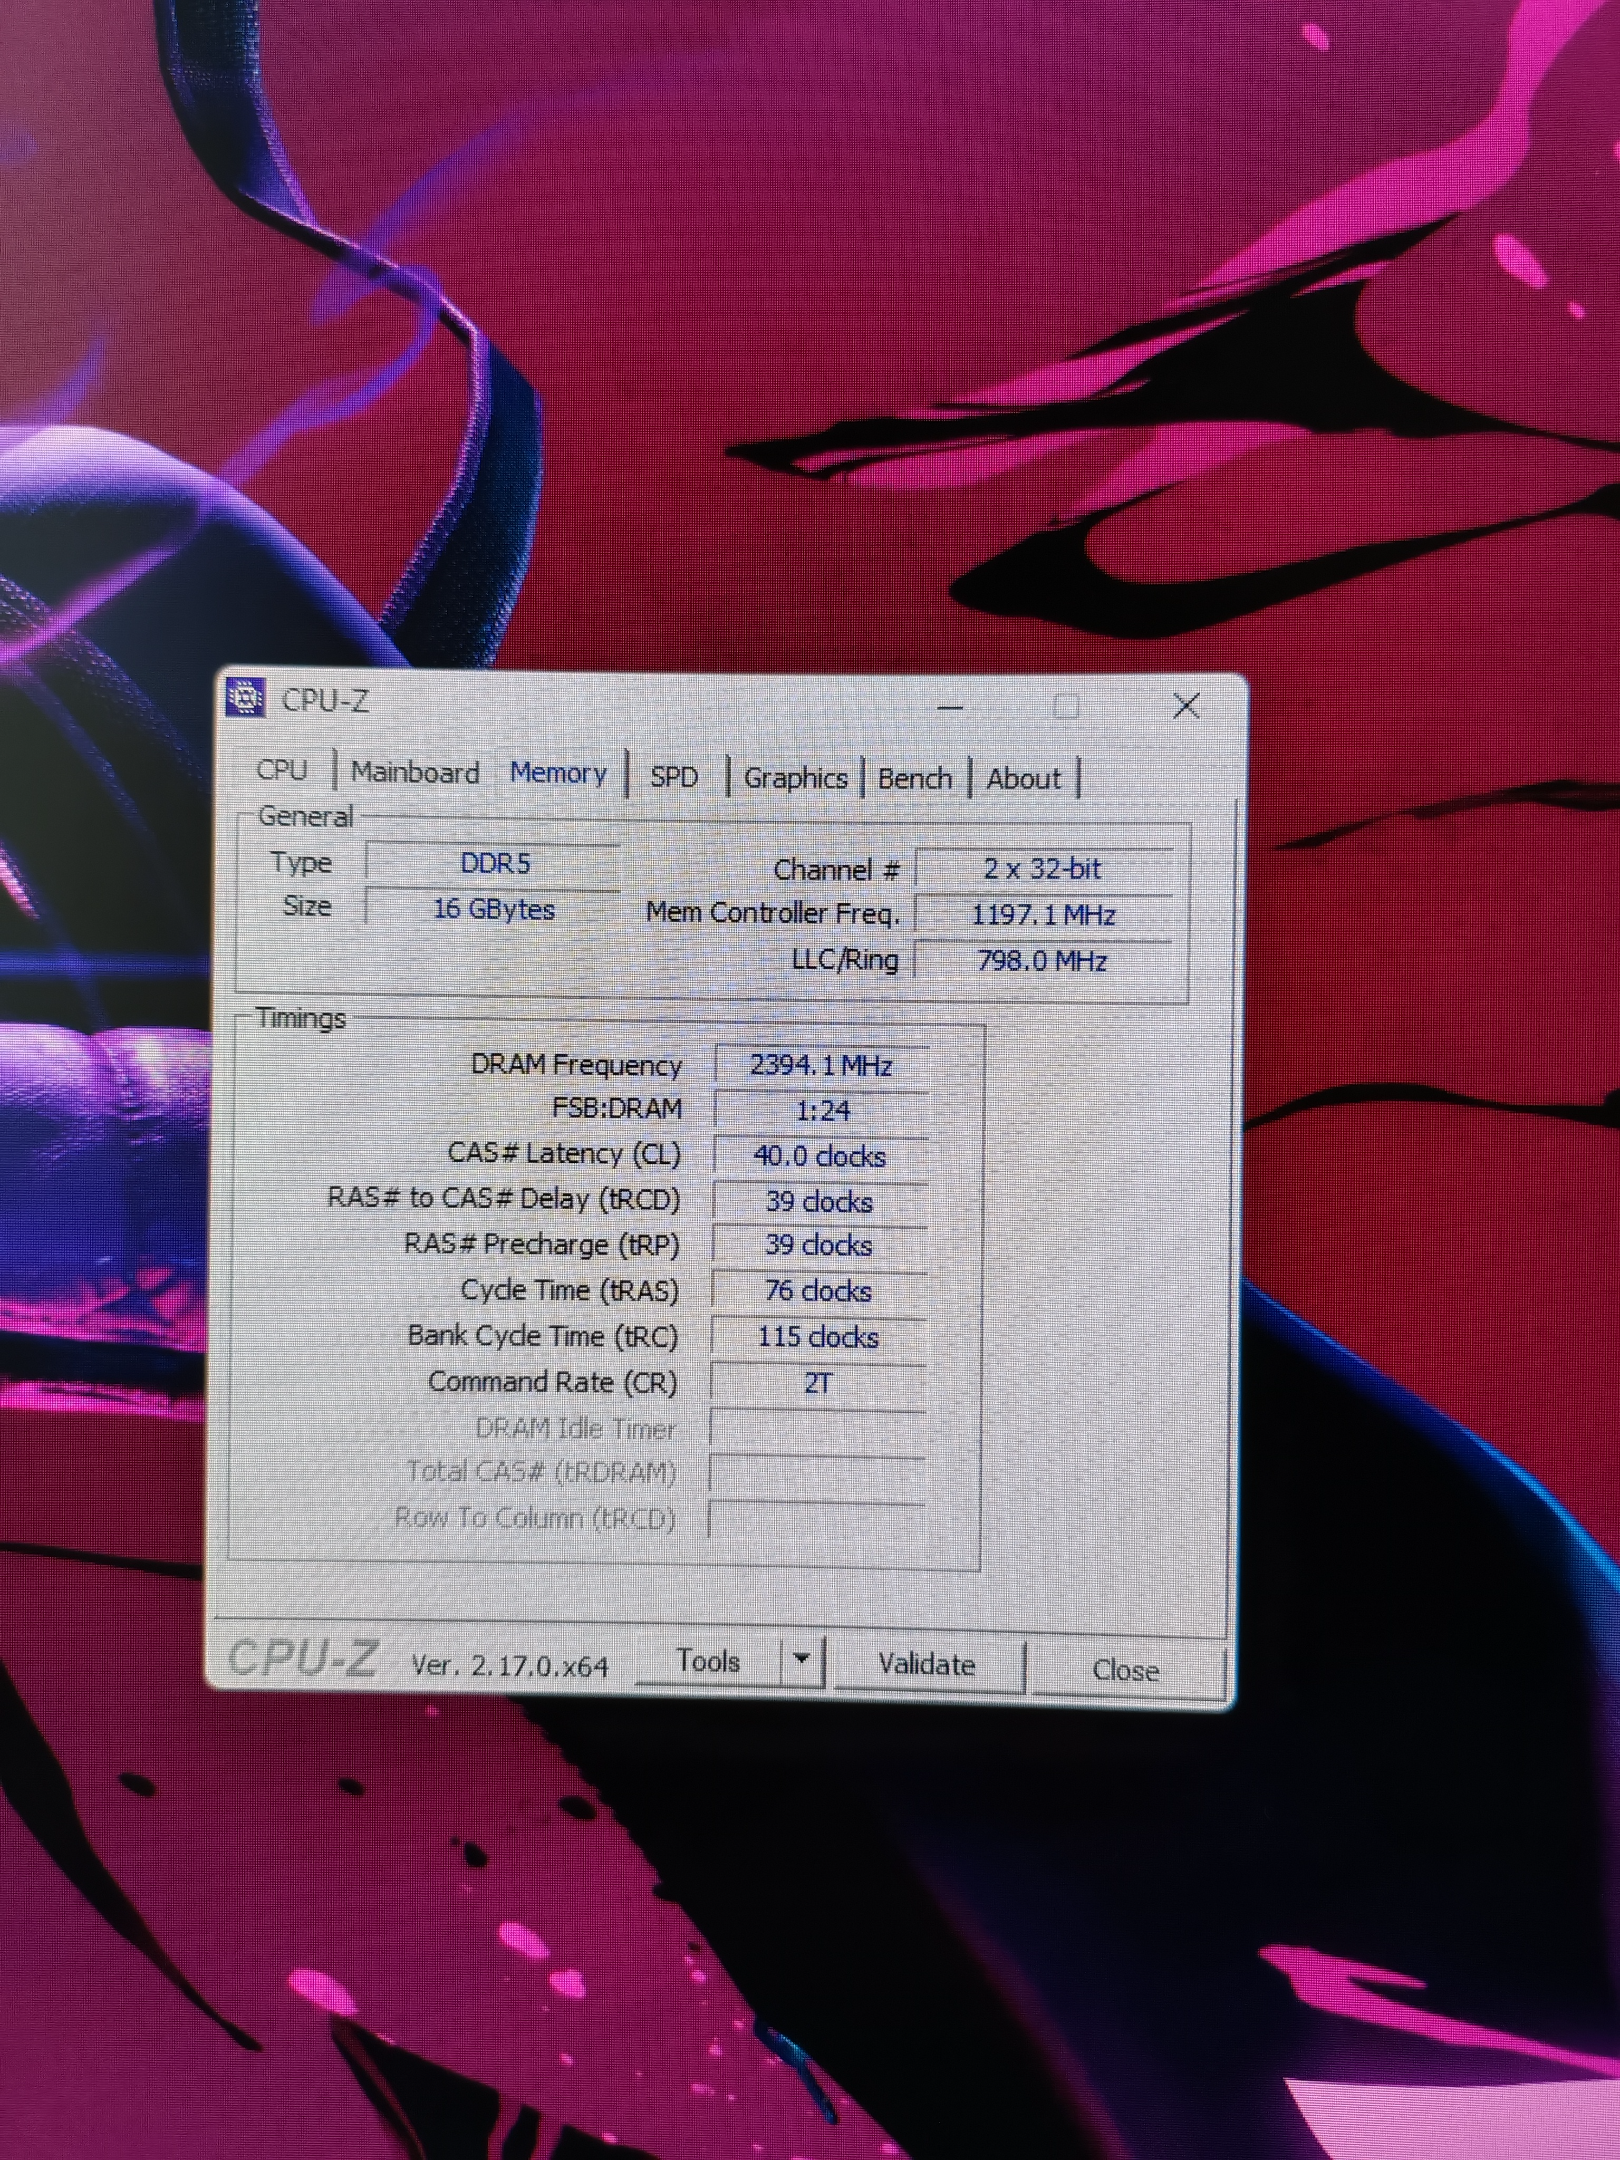Click the Tools button
The image size is (1620, 2160).
[708, 1661]
